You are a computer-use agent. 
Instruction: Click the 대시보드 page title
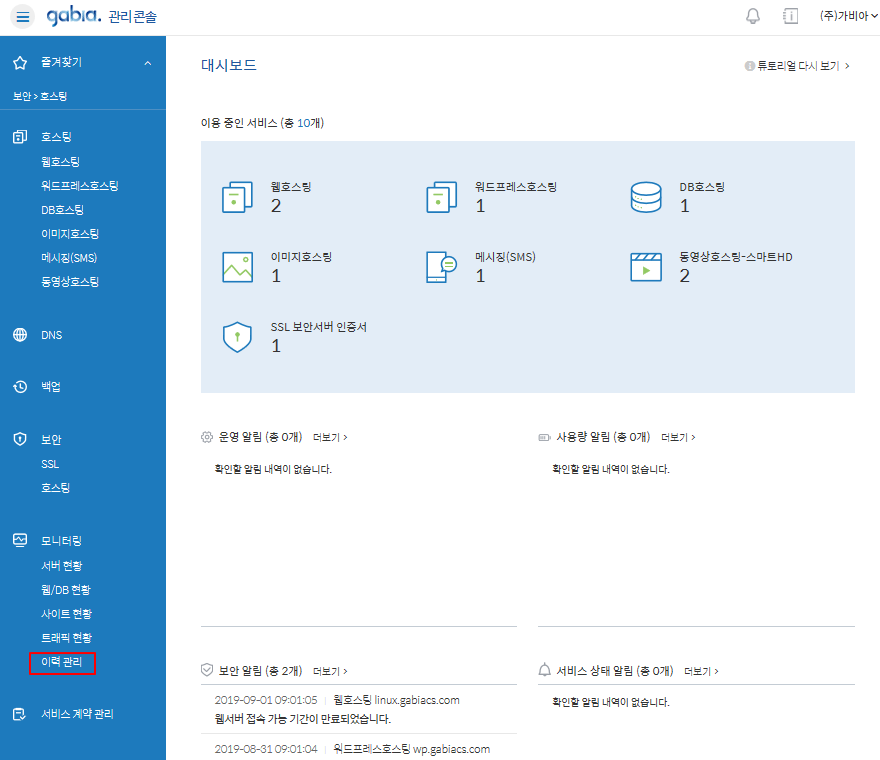pyautogui.click(x=228, y=65)
